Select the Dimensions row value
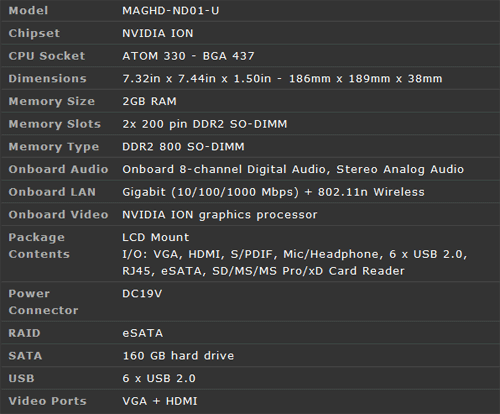Image resolution: width=500 pixels, height=414 pixels. (282, 79)
